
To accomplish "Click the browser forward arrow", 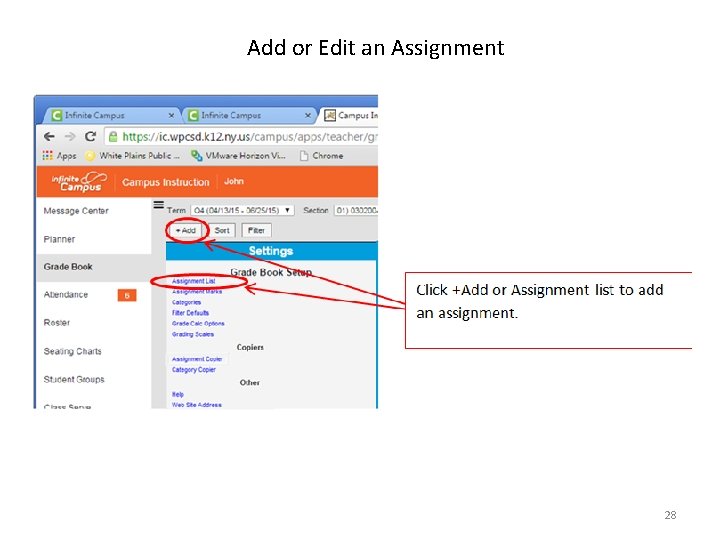I will click(x=70, y=136).
